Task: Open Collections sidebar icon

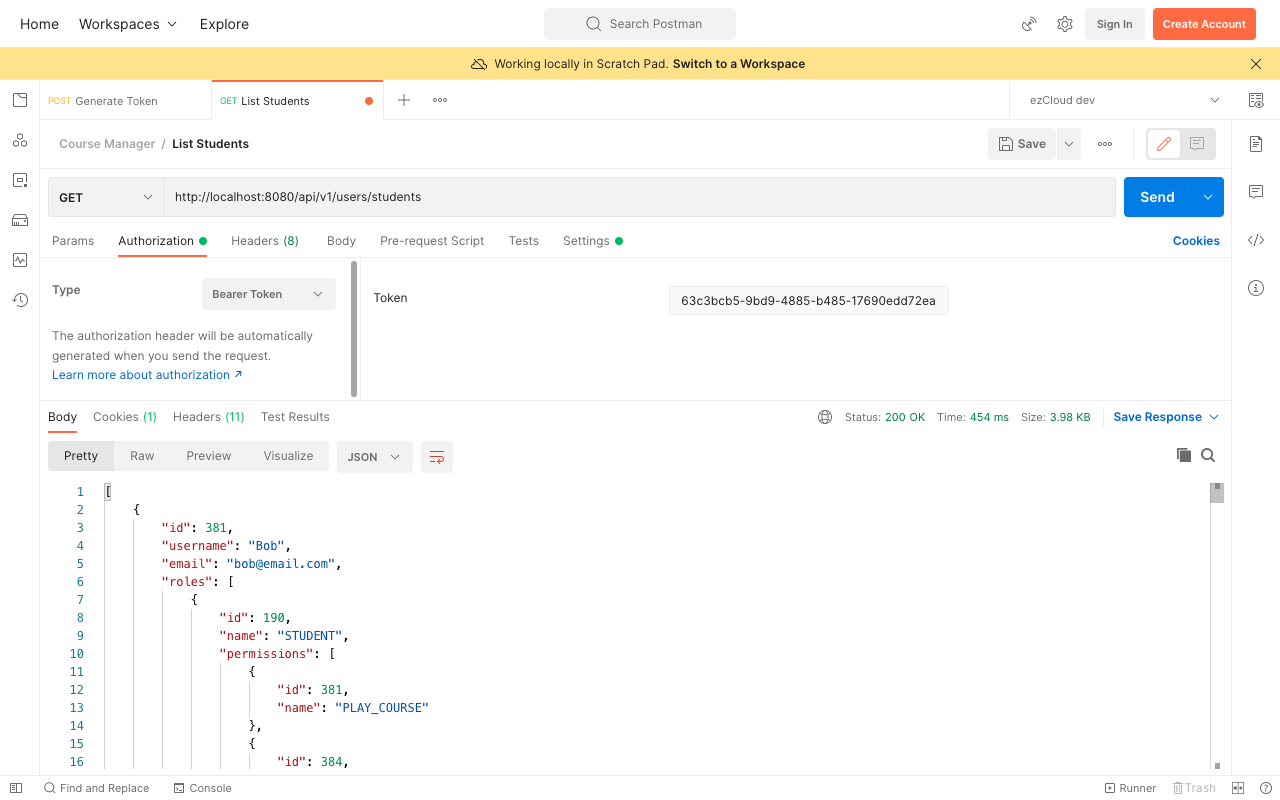Action: (20, 100)
